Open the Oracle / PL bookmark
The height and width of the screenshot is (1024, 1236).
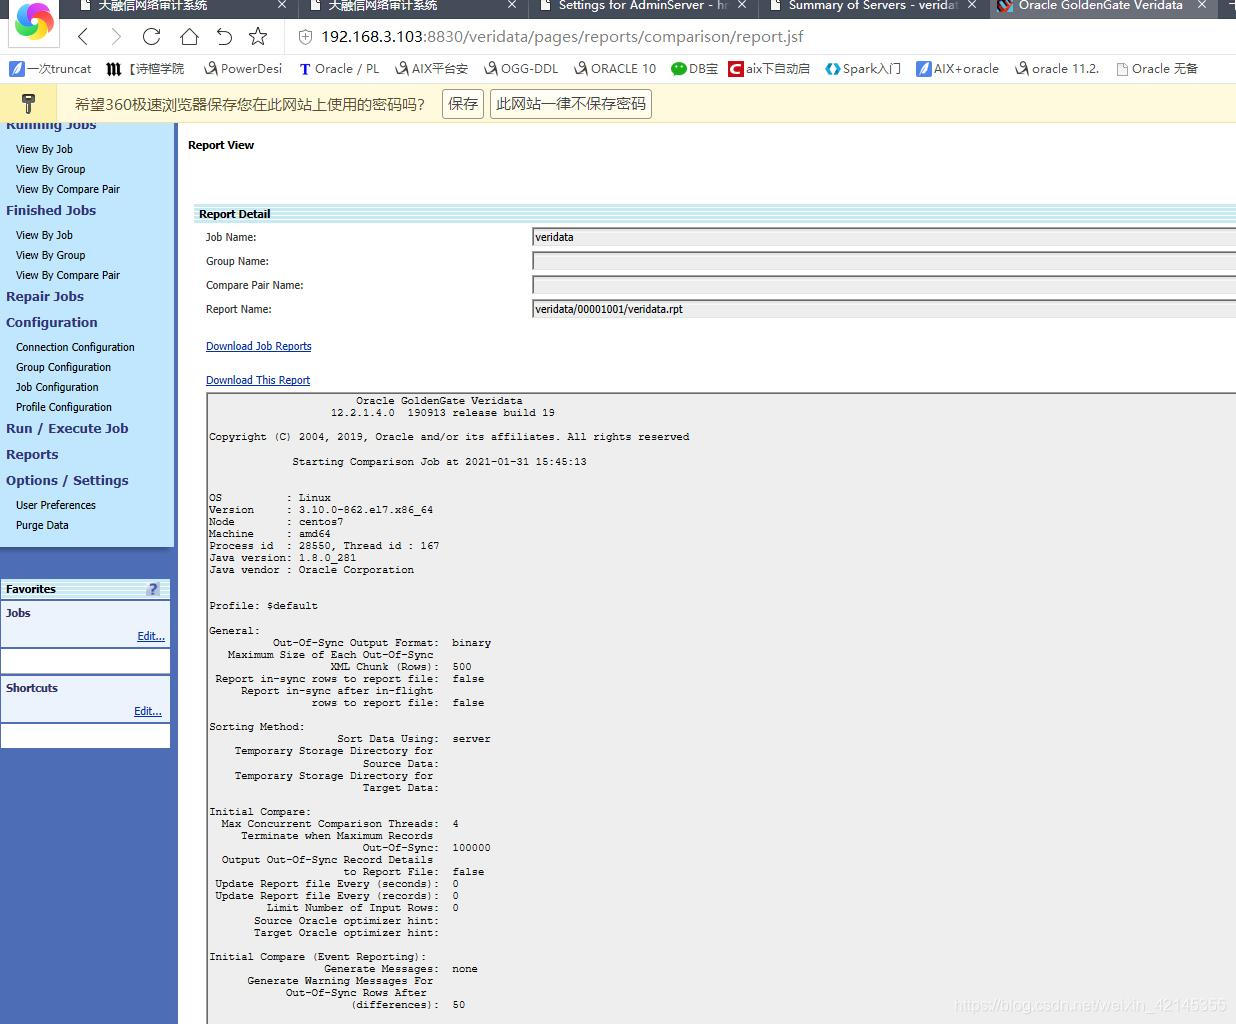(x=339, y=69)
